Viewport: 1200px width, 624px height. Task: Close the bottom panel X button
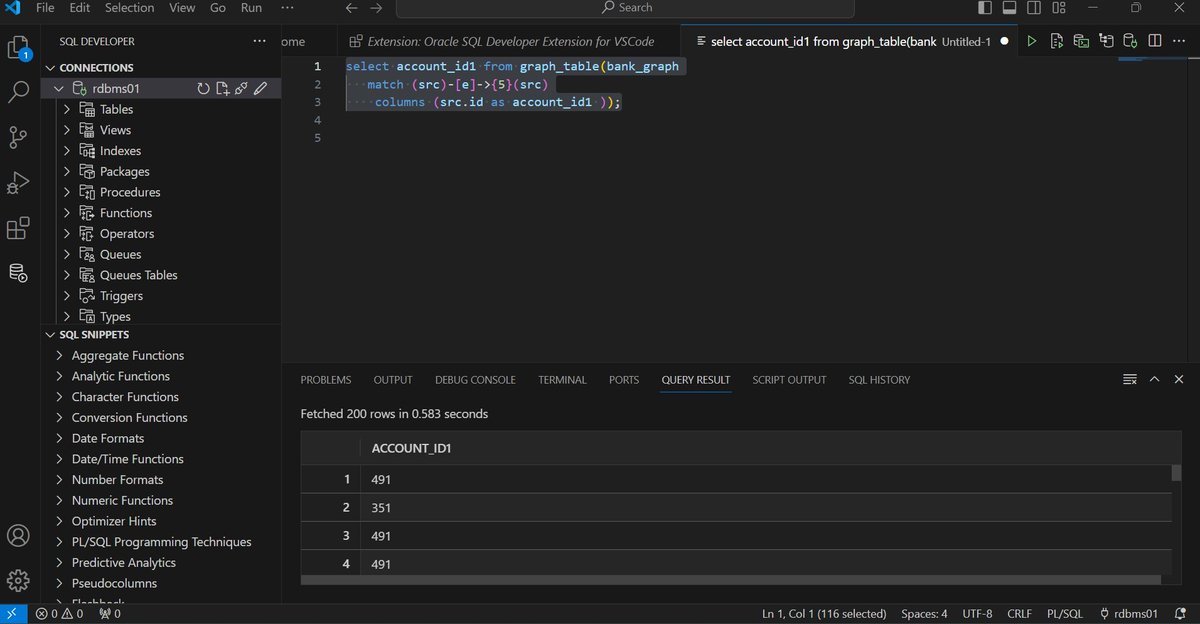1179,379
